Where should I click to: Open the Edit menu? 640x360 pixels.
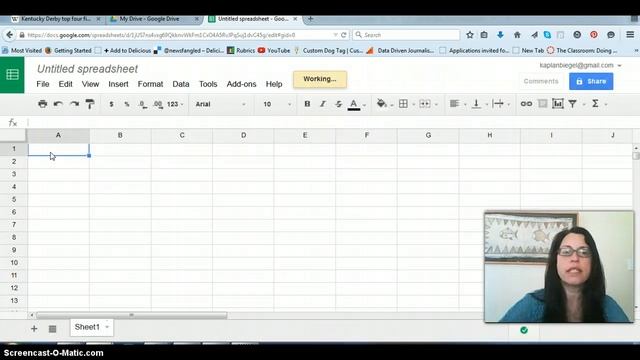pyautogui.click(x=65, y=84)
